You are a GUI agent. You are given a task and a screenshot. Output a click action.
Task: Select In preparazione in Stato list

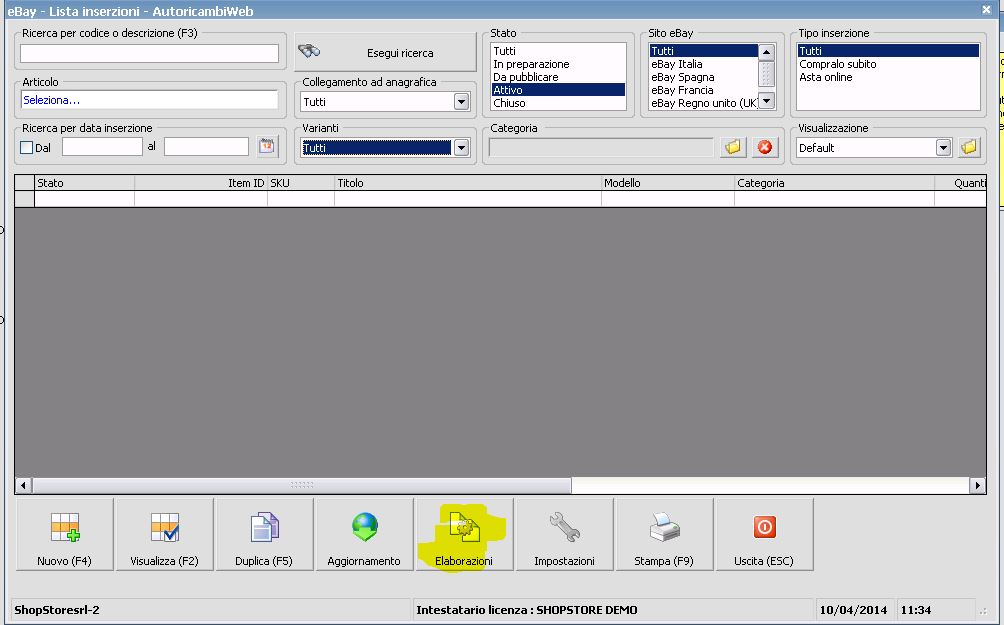558,64
